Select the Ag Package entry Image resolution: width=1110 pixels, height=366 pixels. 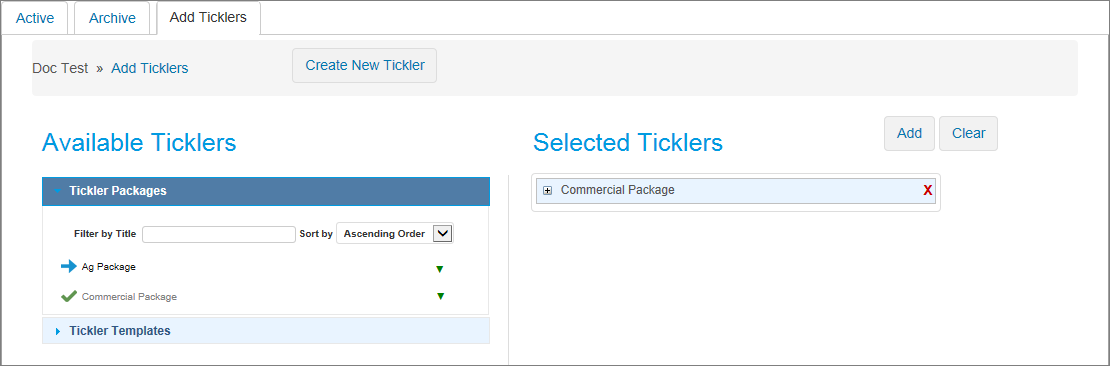108,267
